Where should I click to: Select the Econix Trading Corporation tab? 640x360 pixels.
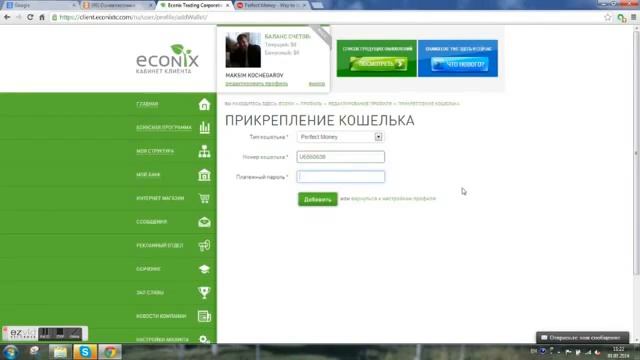point(195,5)
